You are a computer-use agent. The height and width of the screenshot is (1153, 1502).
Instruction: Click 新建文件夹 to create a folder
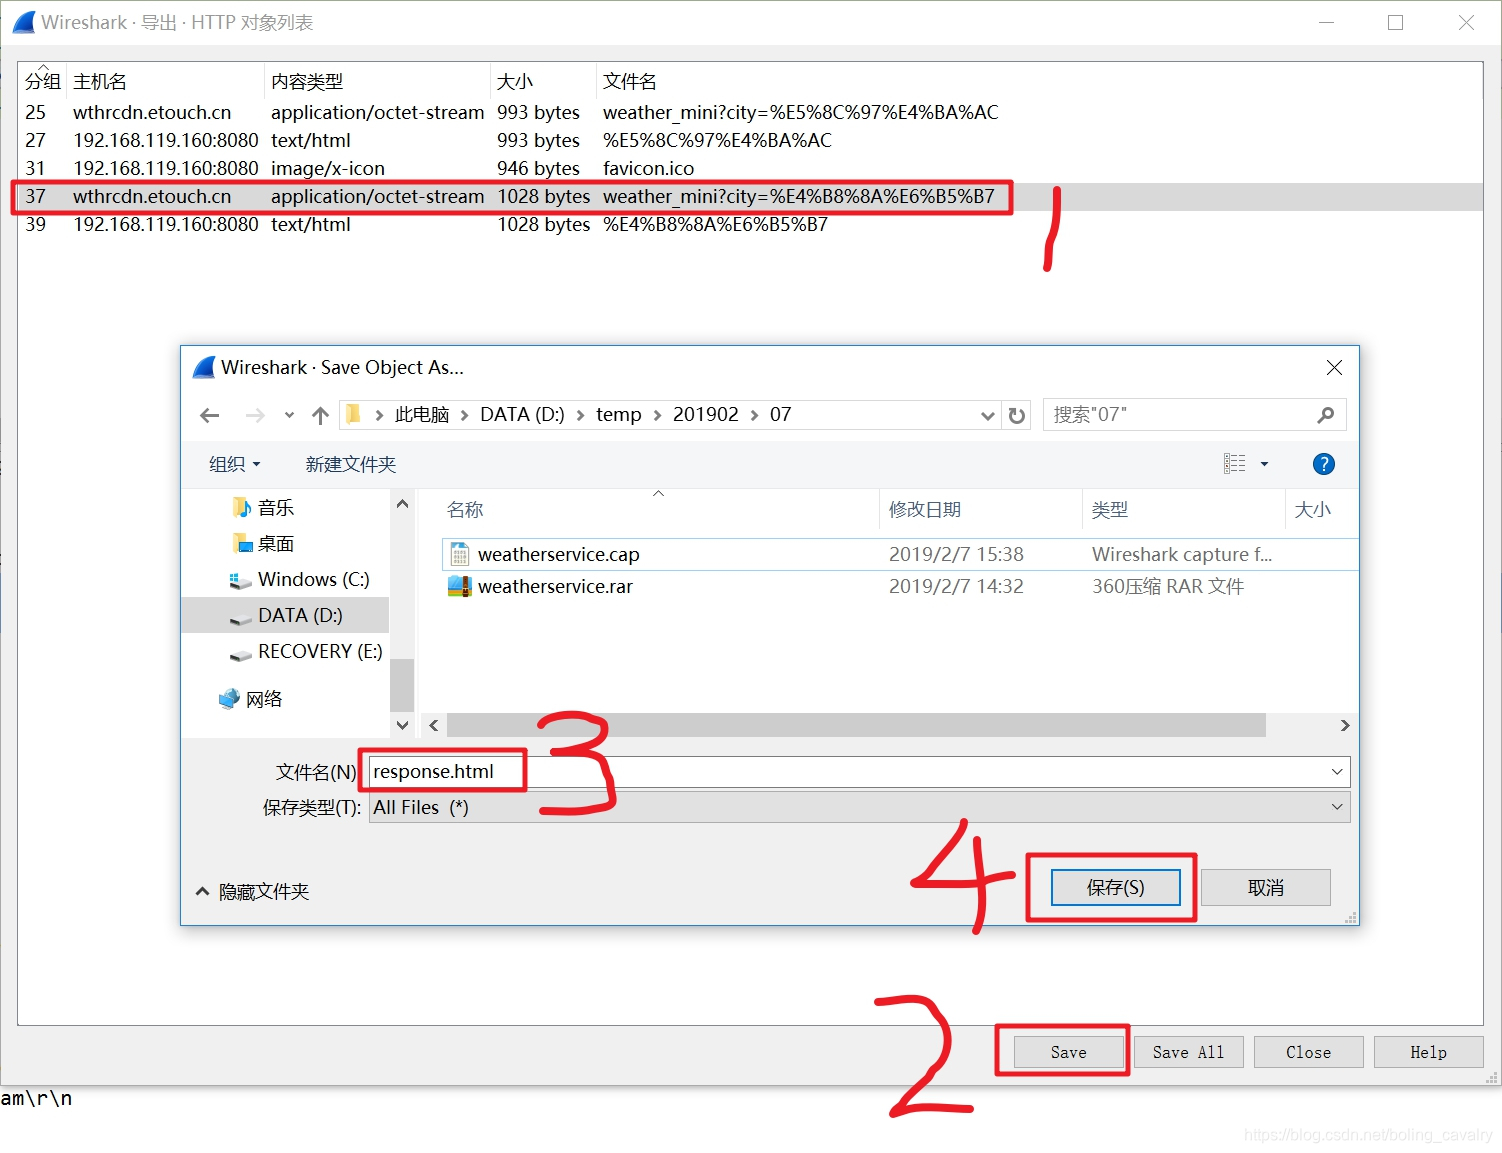(x=351, y=464)
